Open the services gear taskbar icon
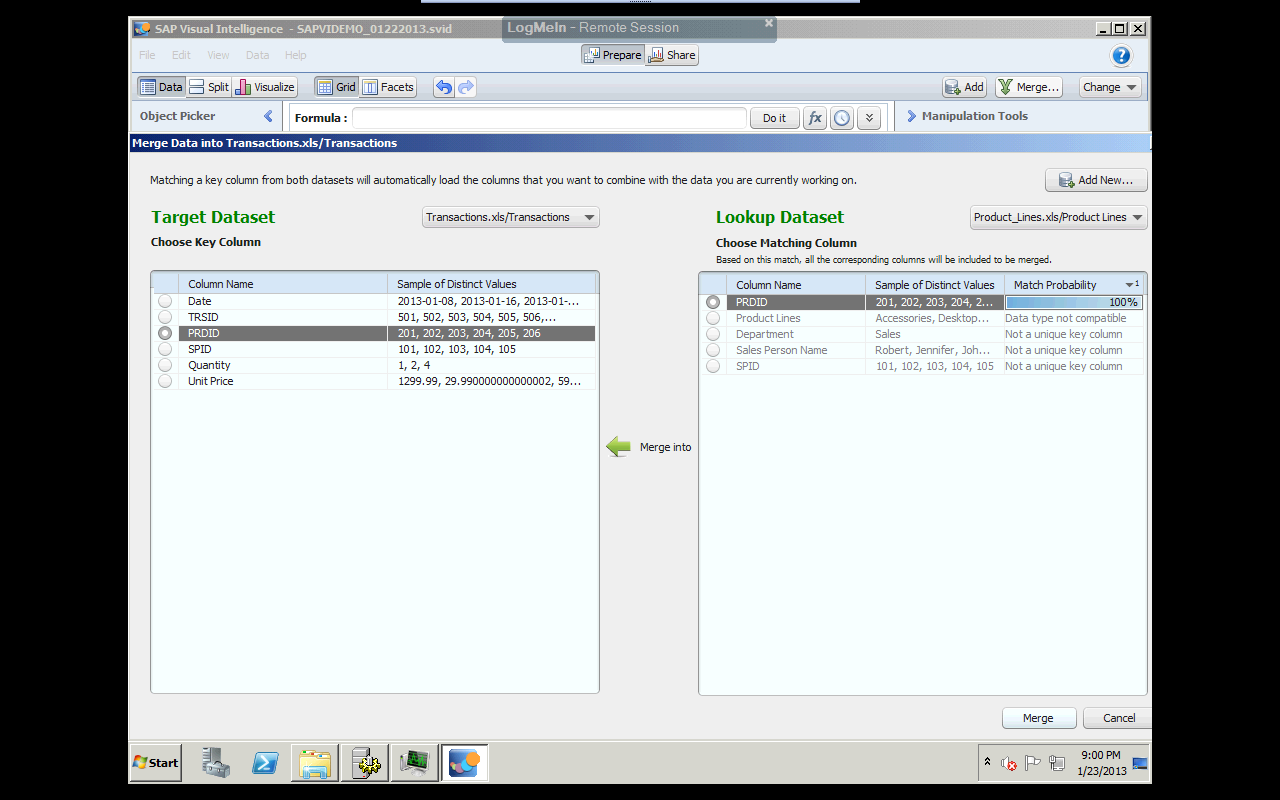The width and height of the screenshot is (1280, 800). coord(364,763)
